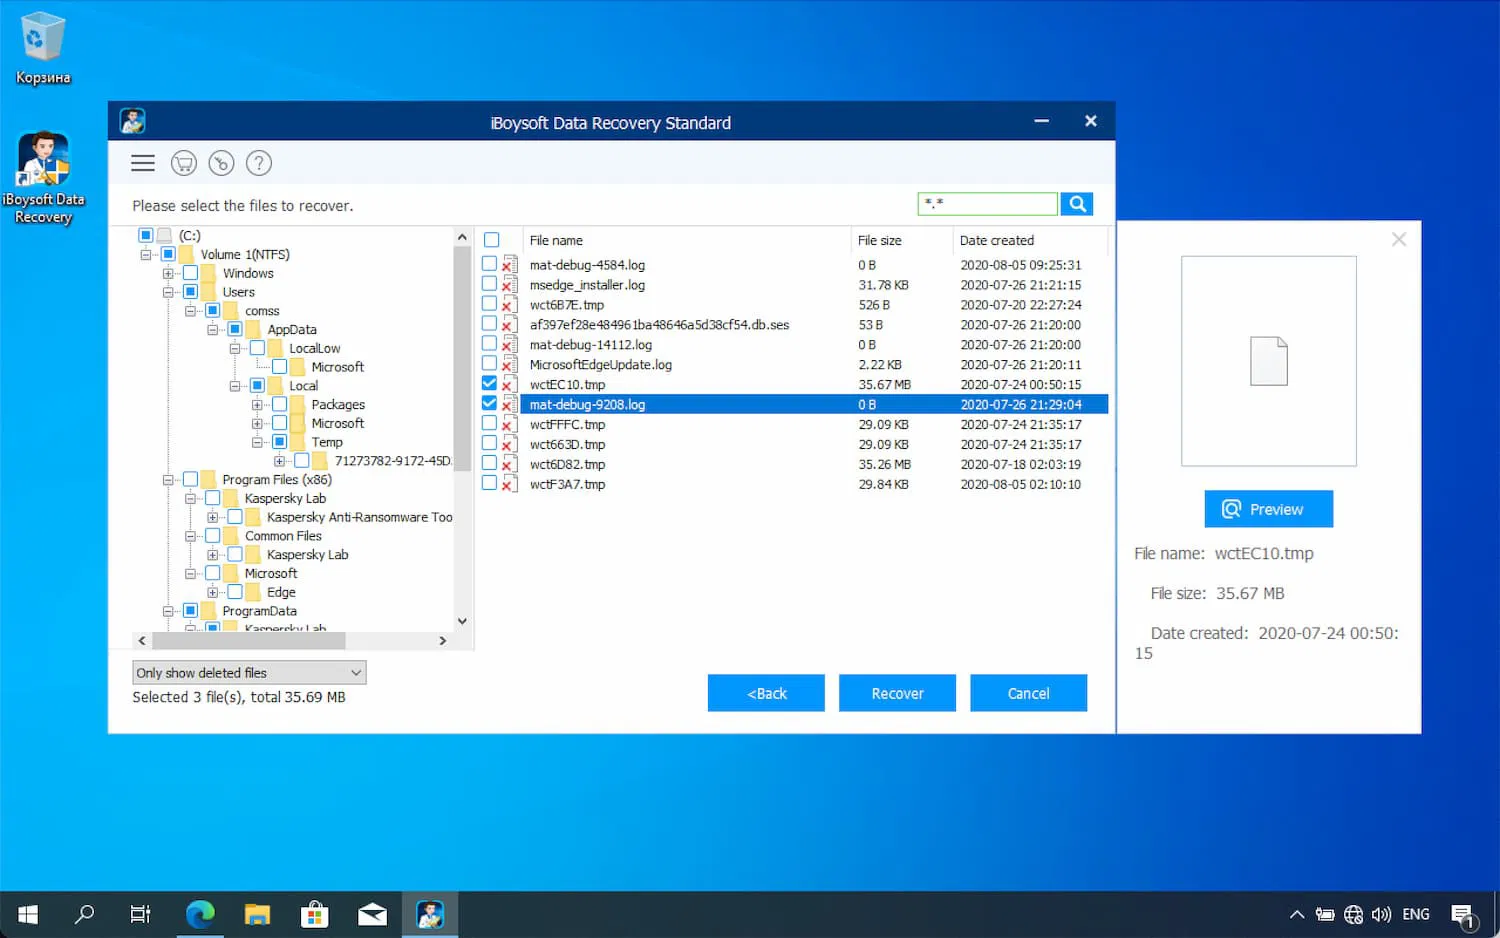This screenshot has width=1500, height=938.
Task: Collapse the Users folder in the tree
Action: pyautogui.click(x=169, y=291)
